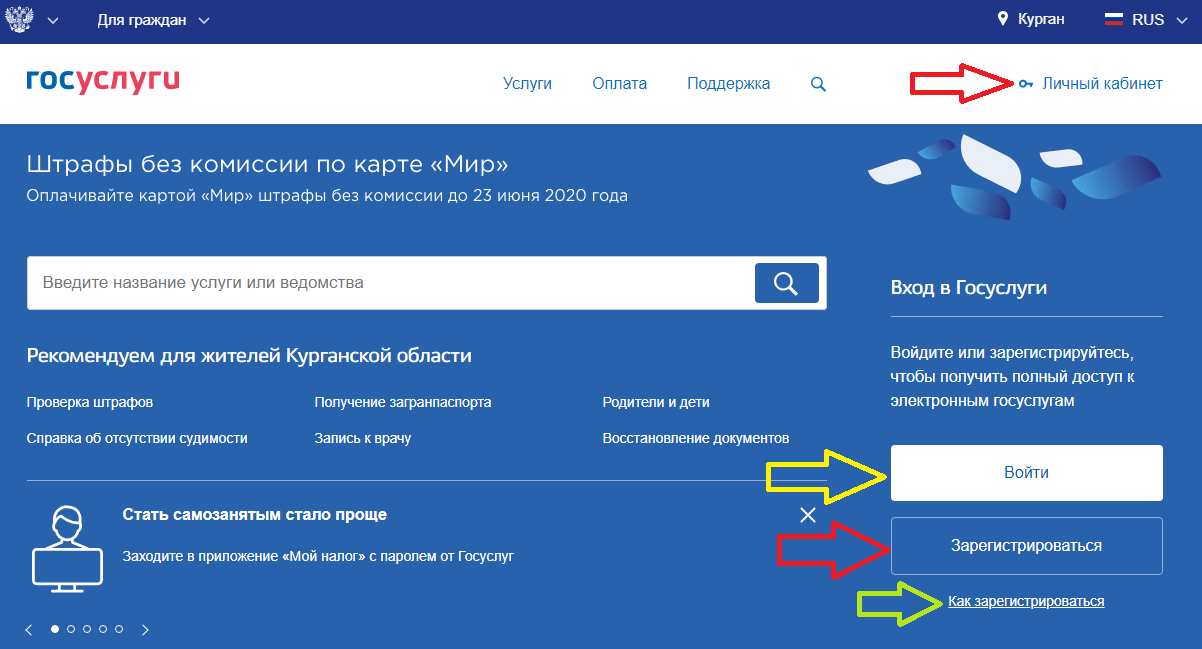Viewport: 1202px width, 649px height.
Task: Open the Услуги menu item
Action: (x=527, y=84)
